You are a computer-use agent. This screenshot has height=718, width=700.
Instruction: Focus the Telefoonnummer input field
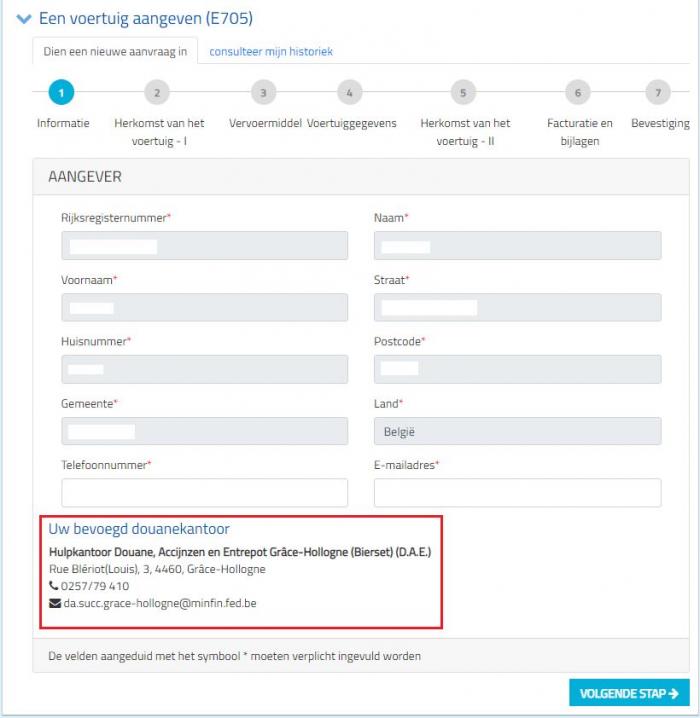click(205, 493)
